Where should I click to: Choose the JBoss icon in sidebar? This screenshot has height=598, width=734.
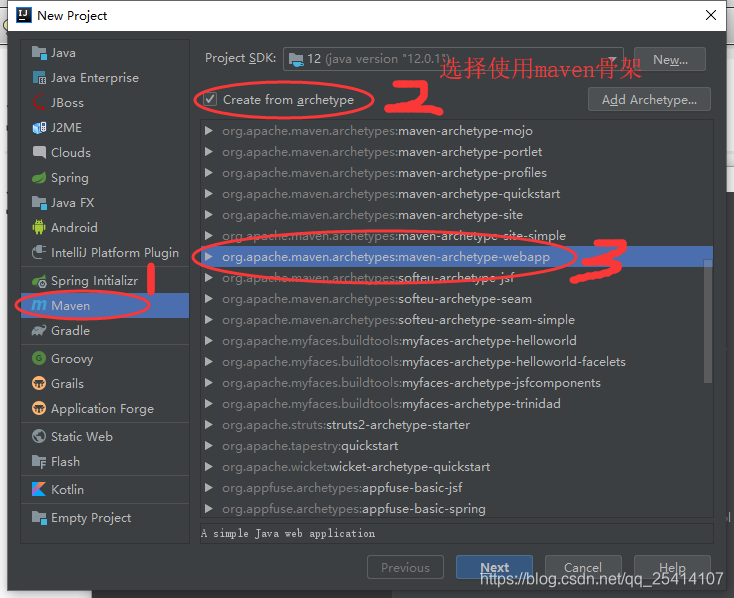pos(39,103)
